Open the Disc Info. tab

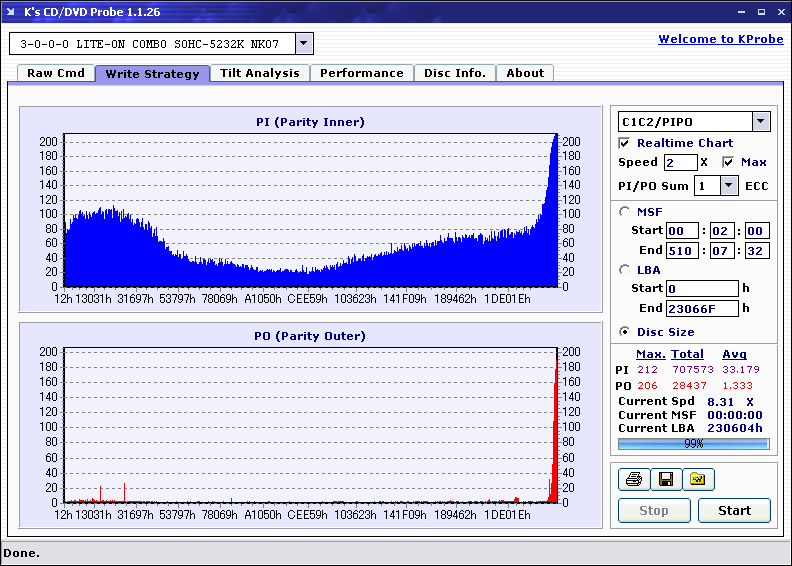pos(455,73)
